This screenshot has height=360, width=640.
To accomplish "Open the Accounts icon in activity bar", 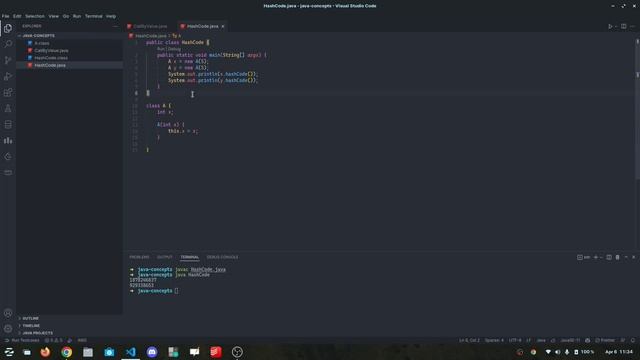I will [8, 313].
